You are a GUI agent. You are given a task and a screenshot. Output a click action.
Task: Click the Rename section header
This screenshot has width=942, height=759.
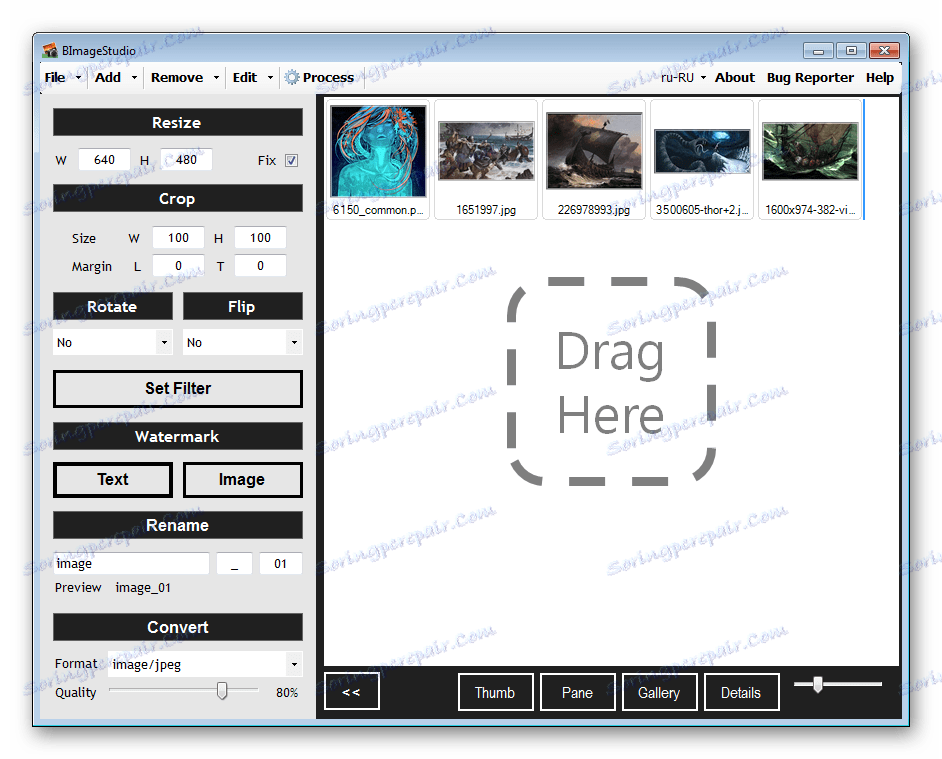coord(178,525)
